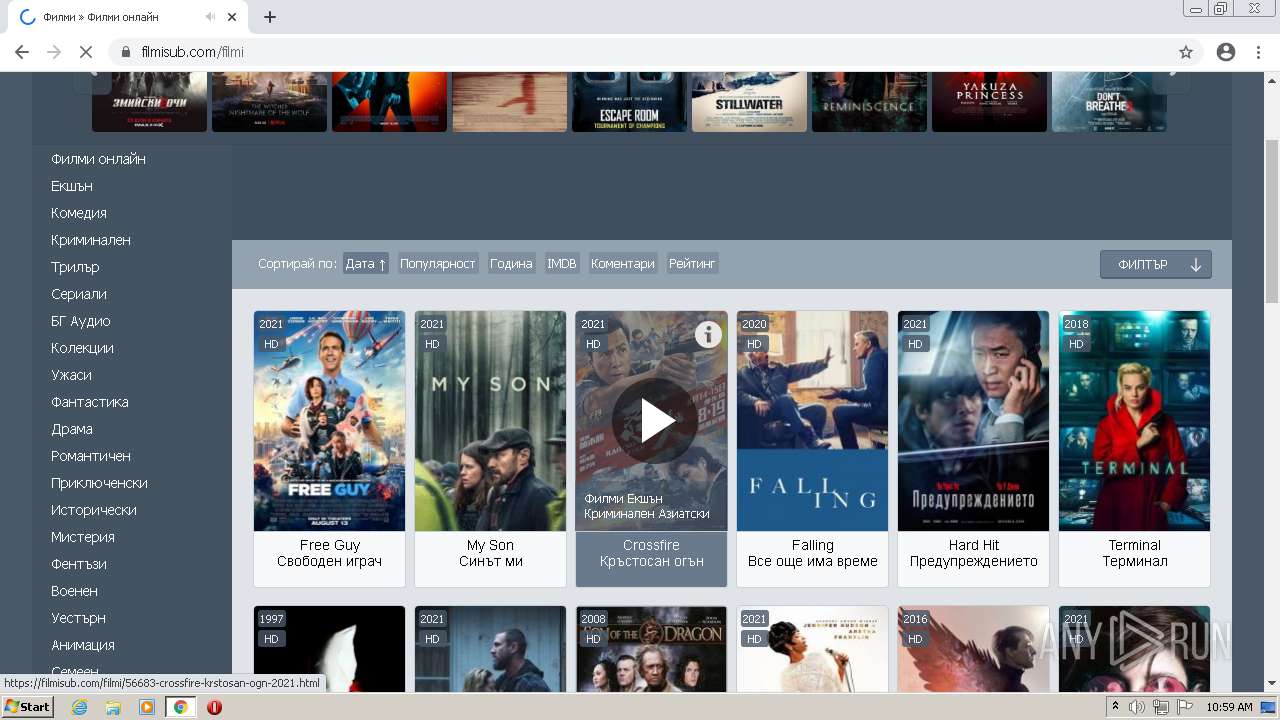
Task: Click the info icon on Crossfire poster
Action: (708, 334)
